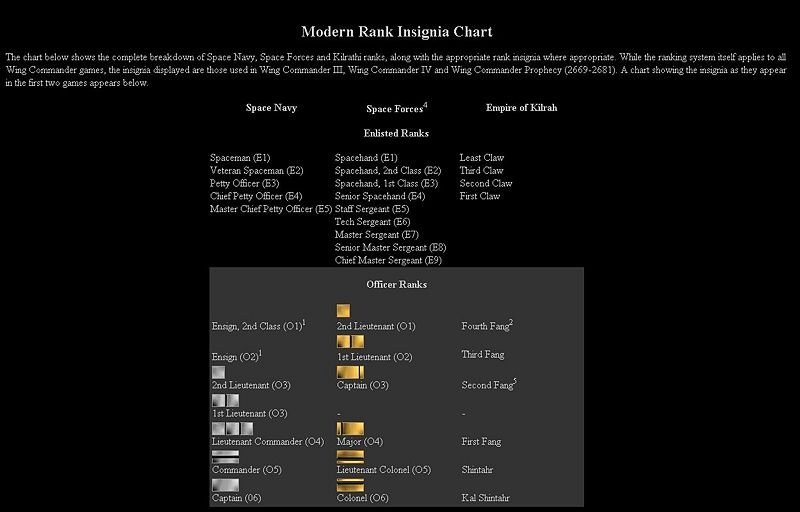The image size is (800, 512).
Task: Click the gold 1st Lieutenant (O2) double-square insignia
Action: tap(350, 341)
